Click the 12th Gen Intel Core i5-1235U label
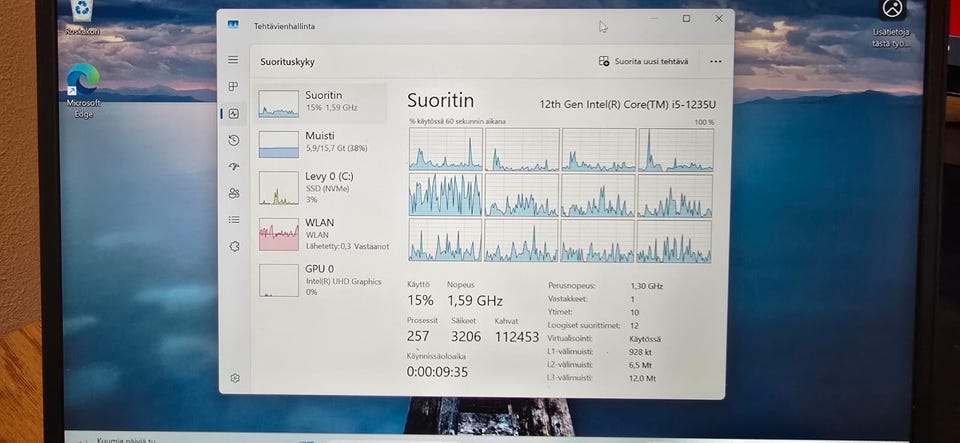Image resolution: width=960 pixels, height=443 pixels. (628, 104)
